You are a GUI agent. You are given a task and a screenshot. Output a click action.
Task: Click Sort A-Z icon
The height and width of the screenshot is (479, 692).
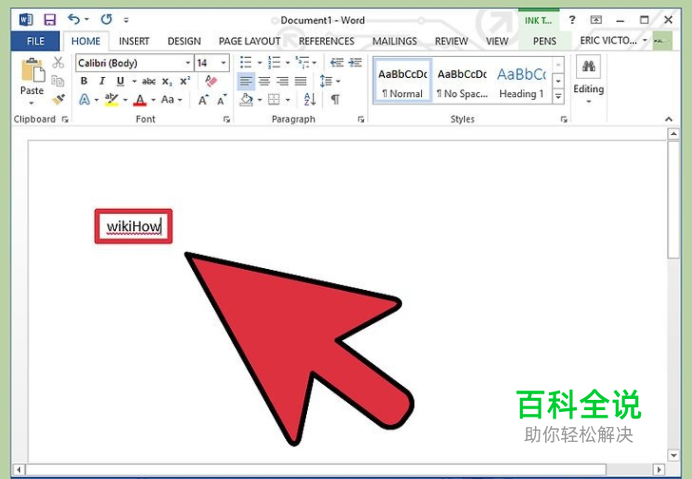coord(310,99)
